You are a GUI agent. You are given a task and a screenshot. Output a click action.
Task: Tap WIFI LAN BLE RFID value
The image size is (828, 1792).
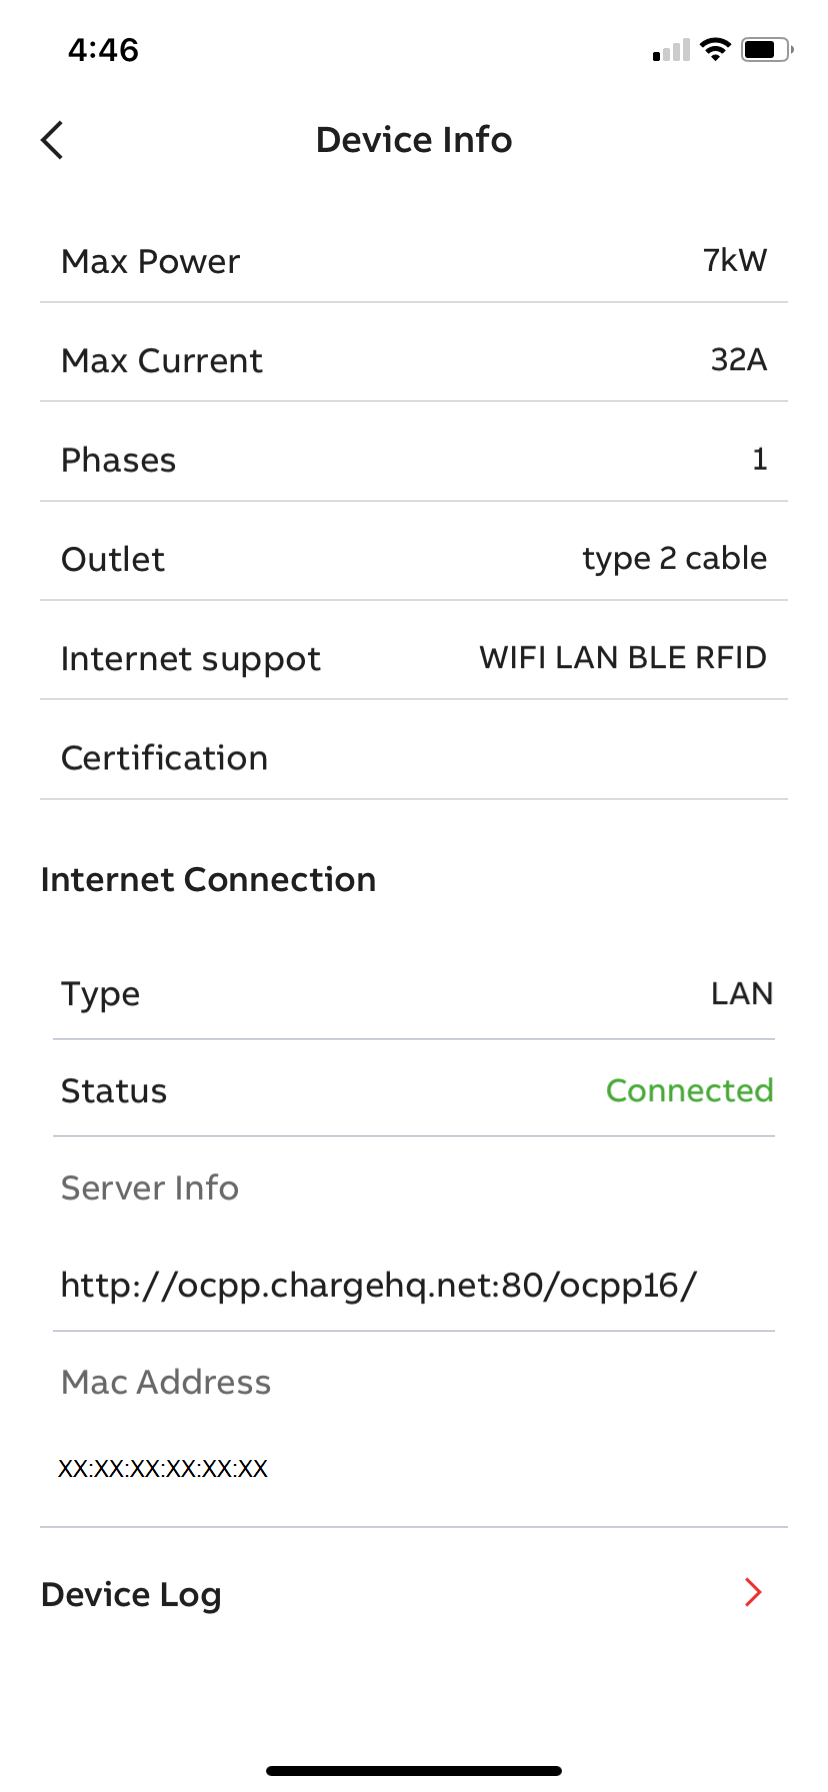click(622, 657)
